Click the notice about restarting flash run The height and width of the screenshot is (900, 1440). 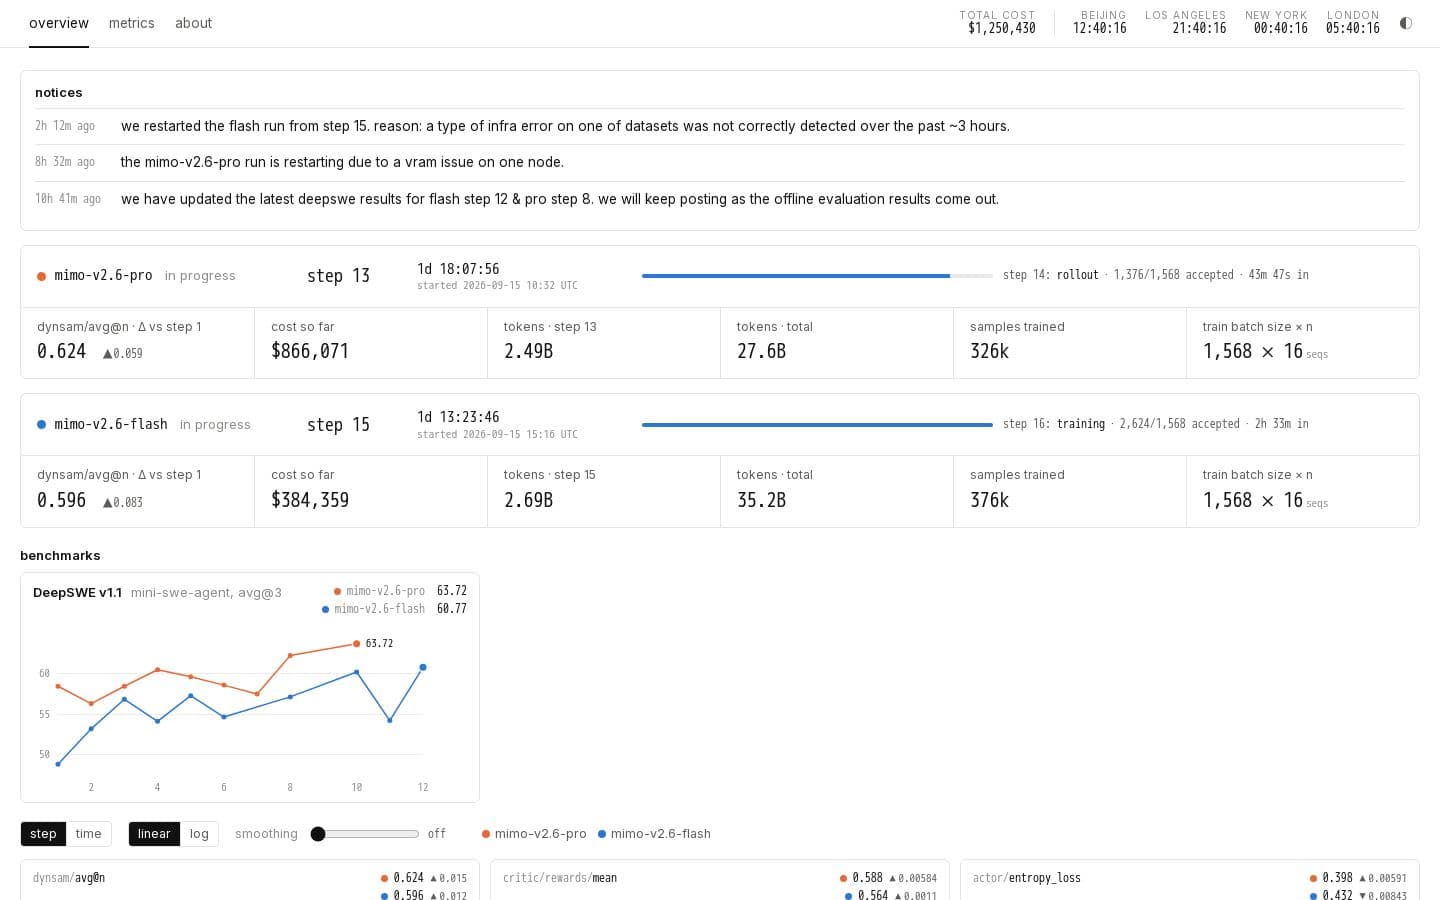click(565, 126)
